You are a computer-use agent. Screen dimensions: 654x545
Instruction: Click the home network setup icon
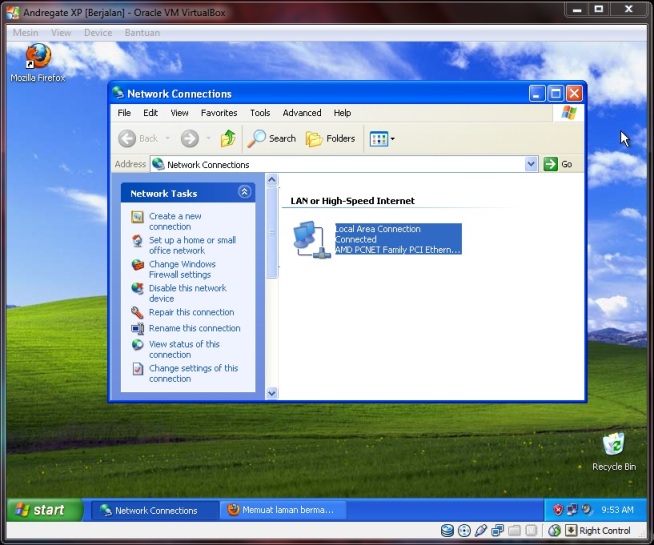(137, 241)
